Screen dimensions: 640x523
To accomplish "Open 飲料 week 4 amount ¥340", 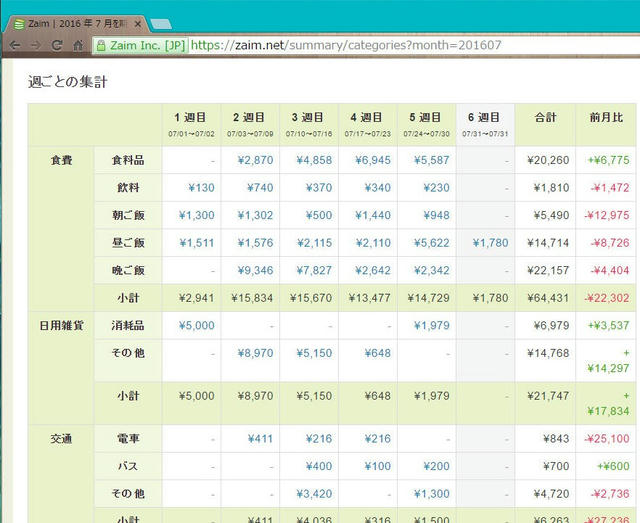I will coord(378,188).
